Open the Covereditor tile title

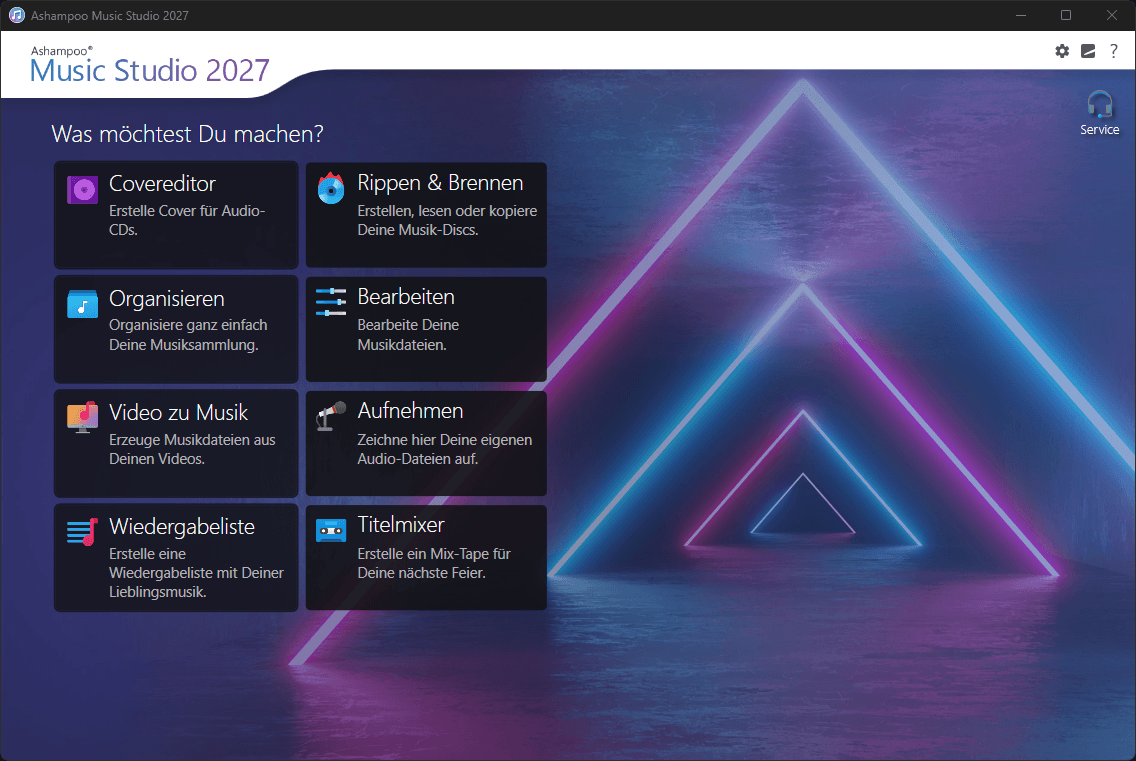[162, 183]
